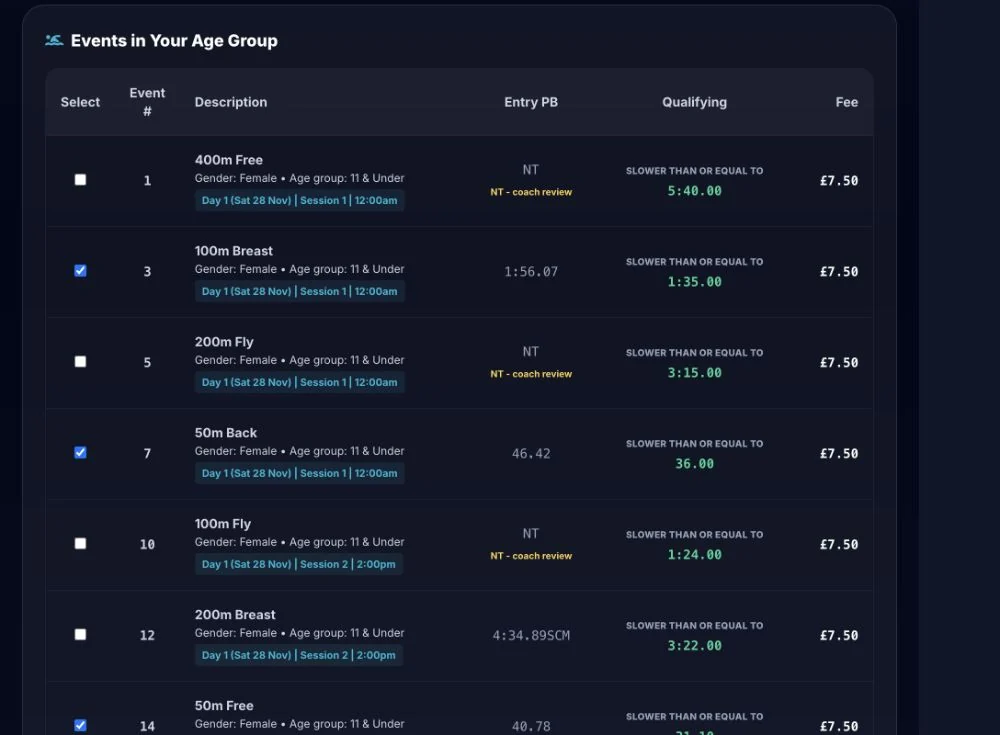Tick the 400m Free event checkbox
Image resolution: width=1000 pixels, height=735 pixels.
pyautogui.click(x=80, y=180)
